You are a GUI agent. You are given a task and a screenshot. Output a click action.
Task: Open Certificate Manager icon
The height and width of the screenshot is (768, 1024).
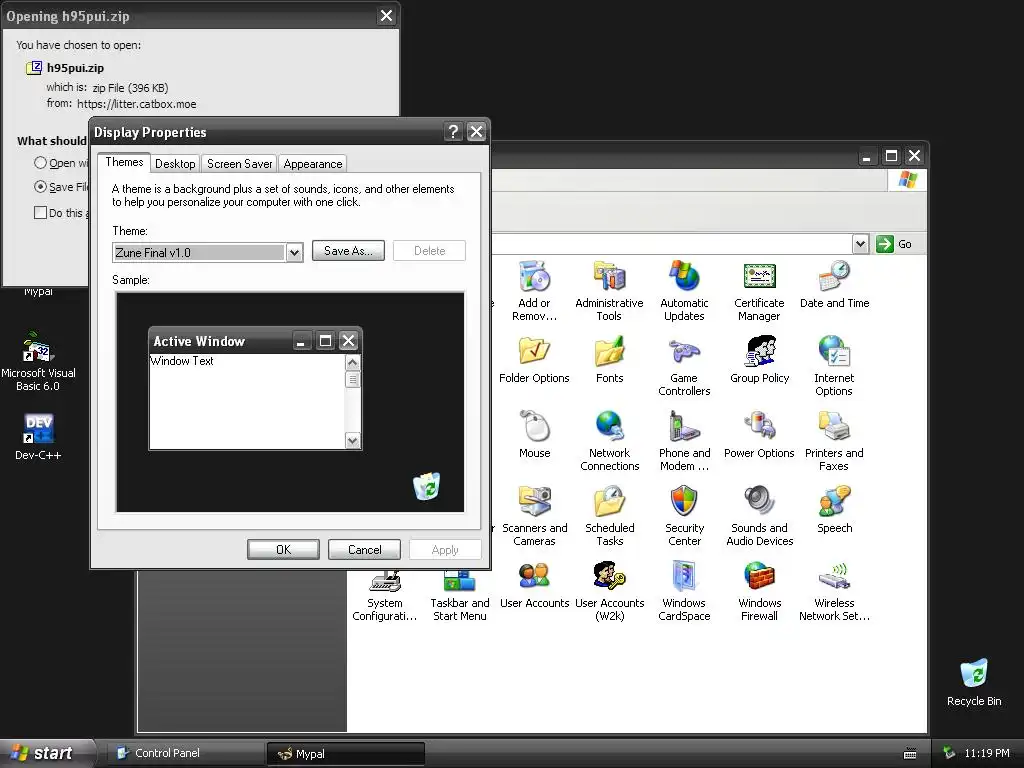click(759, 276)
